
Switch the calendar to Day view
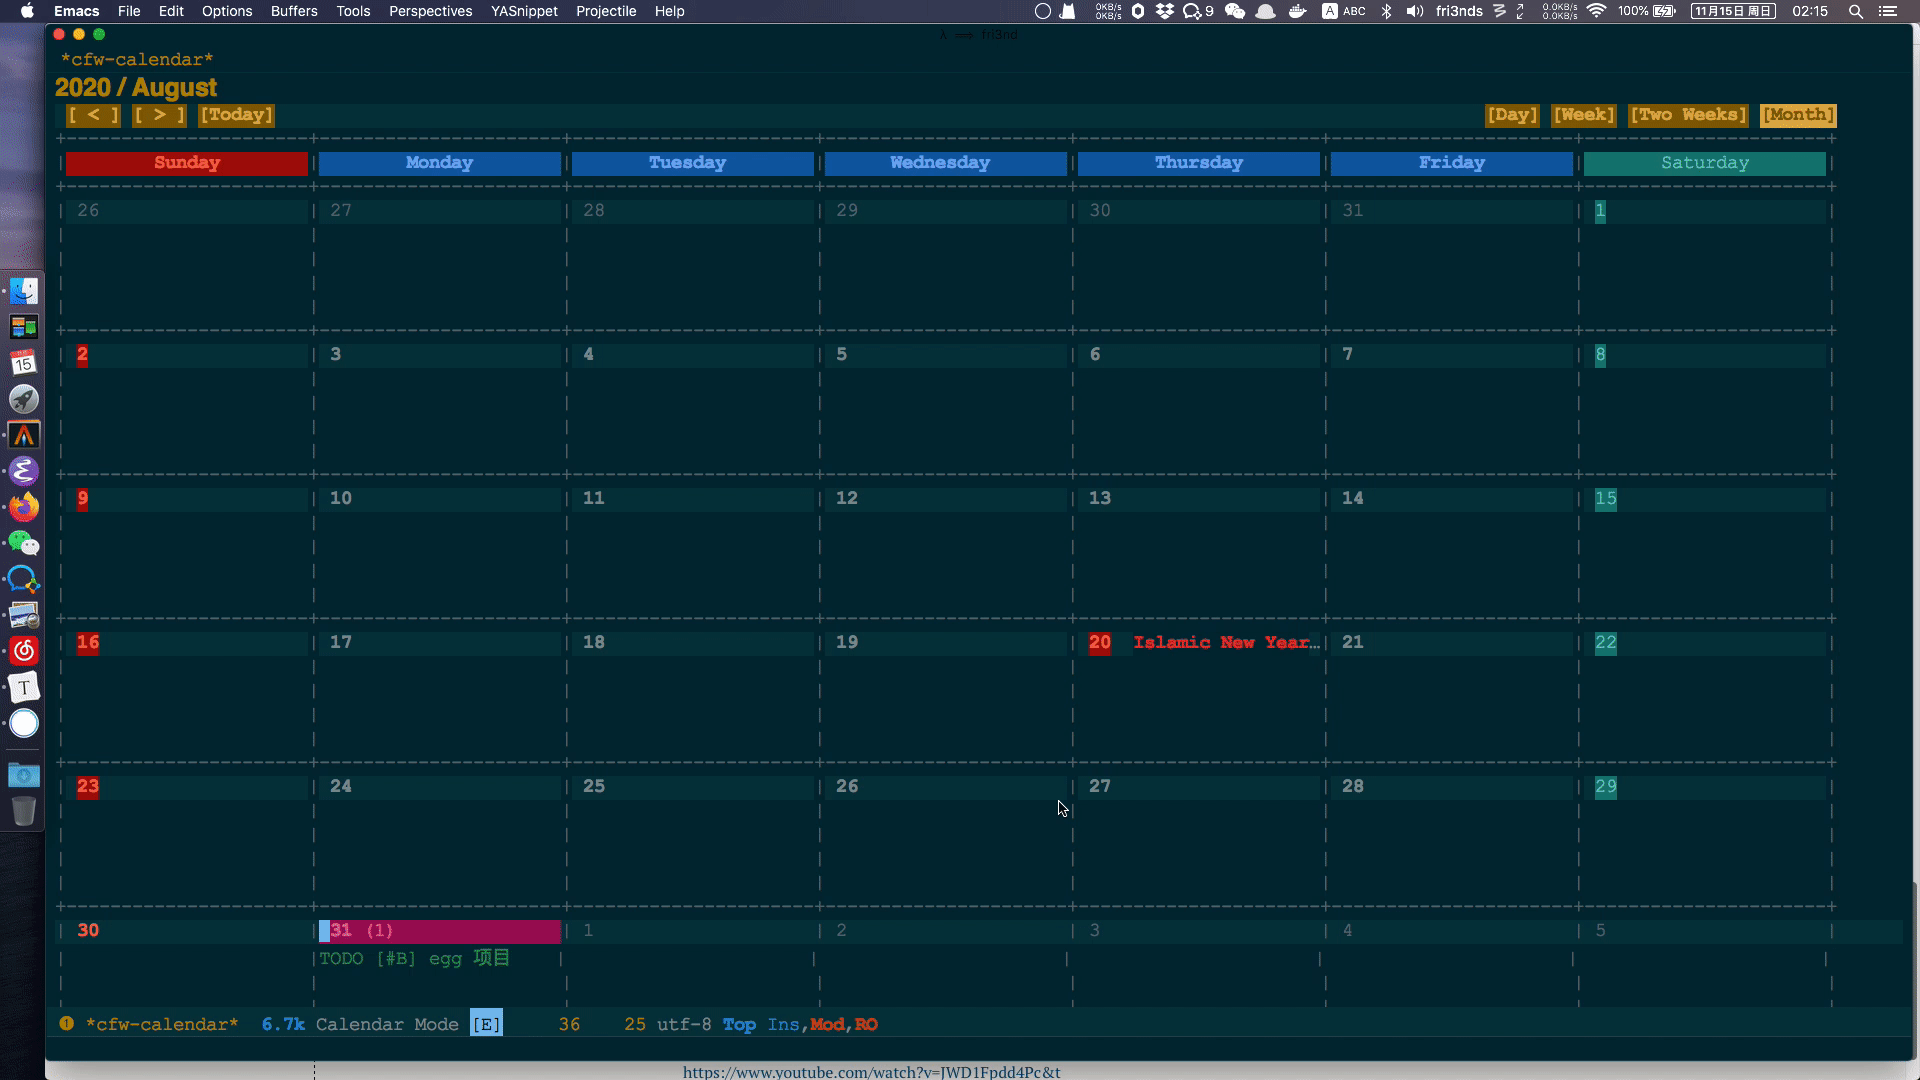point(1512,115)
